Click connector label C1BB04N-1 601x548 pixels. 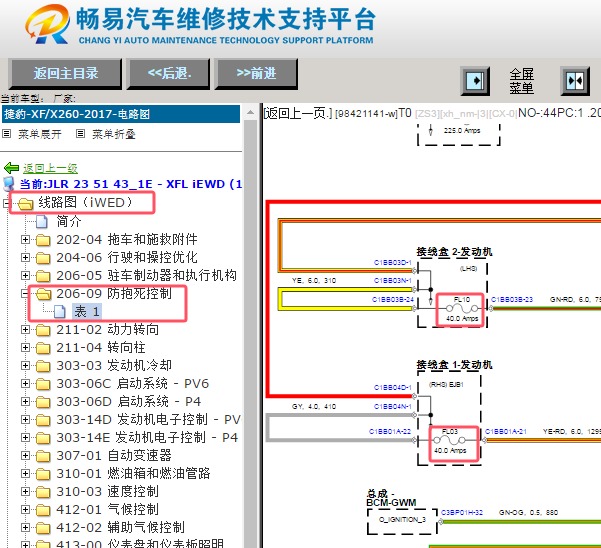click(x=392, y=406)
